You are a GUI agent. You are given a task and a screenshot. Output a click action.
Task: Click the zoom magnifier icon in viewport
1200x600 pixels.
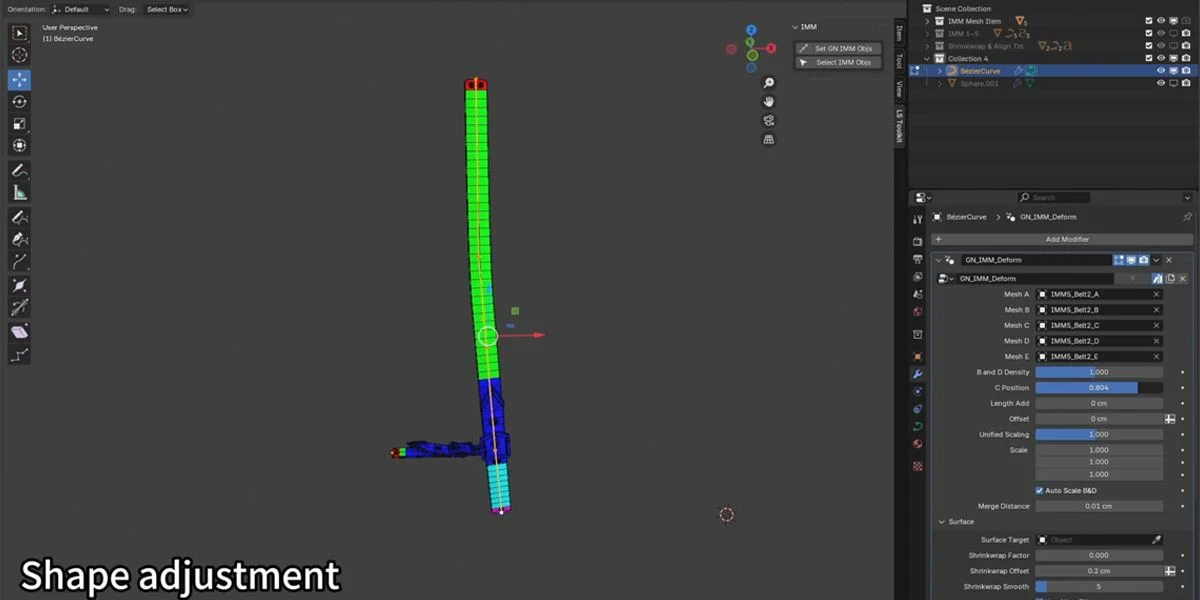pos(768,83)
